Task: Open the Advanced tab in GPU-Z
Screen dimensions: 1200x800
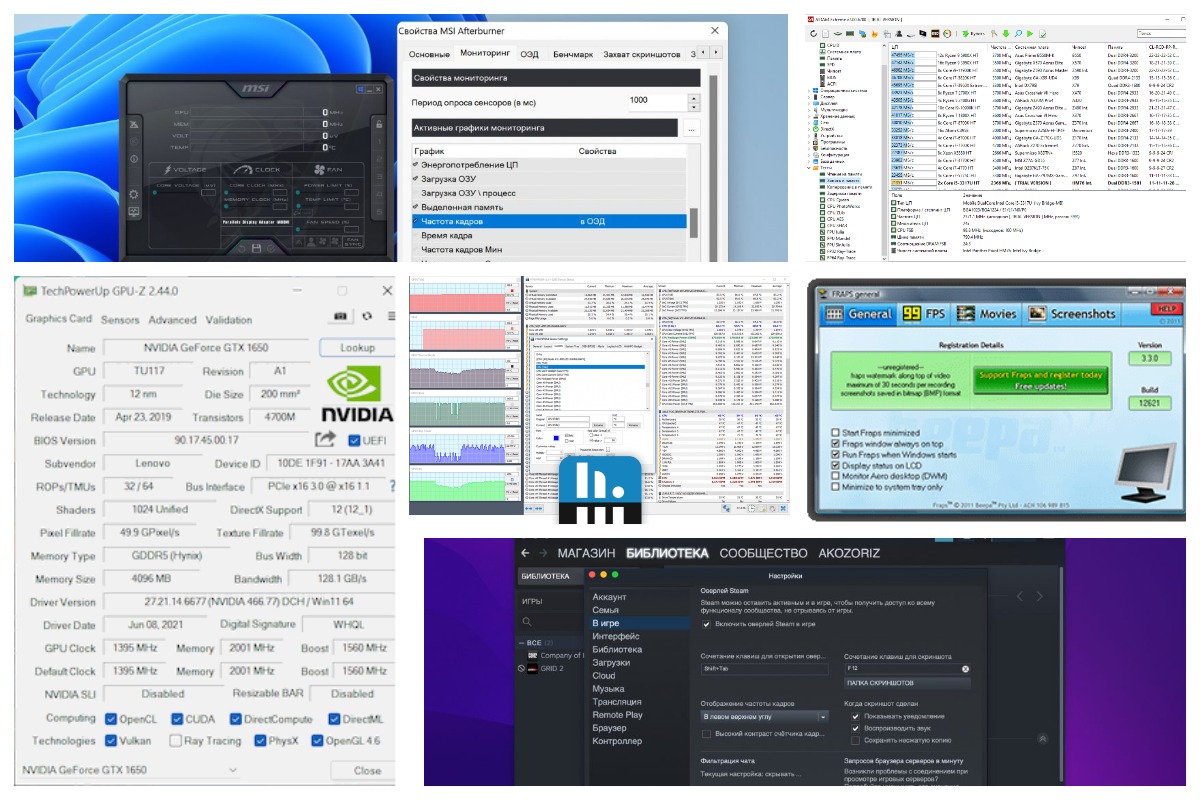Action: (172, 320)
